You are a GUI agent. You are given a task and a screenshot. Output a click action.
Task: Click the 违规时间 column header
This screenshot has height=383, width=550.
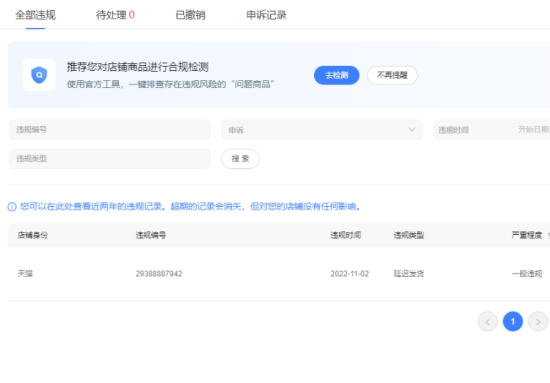coord(346,235)
